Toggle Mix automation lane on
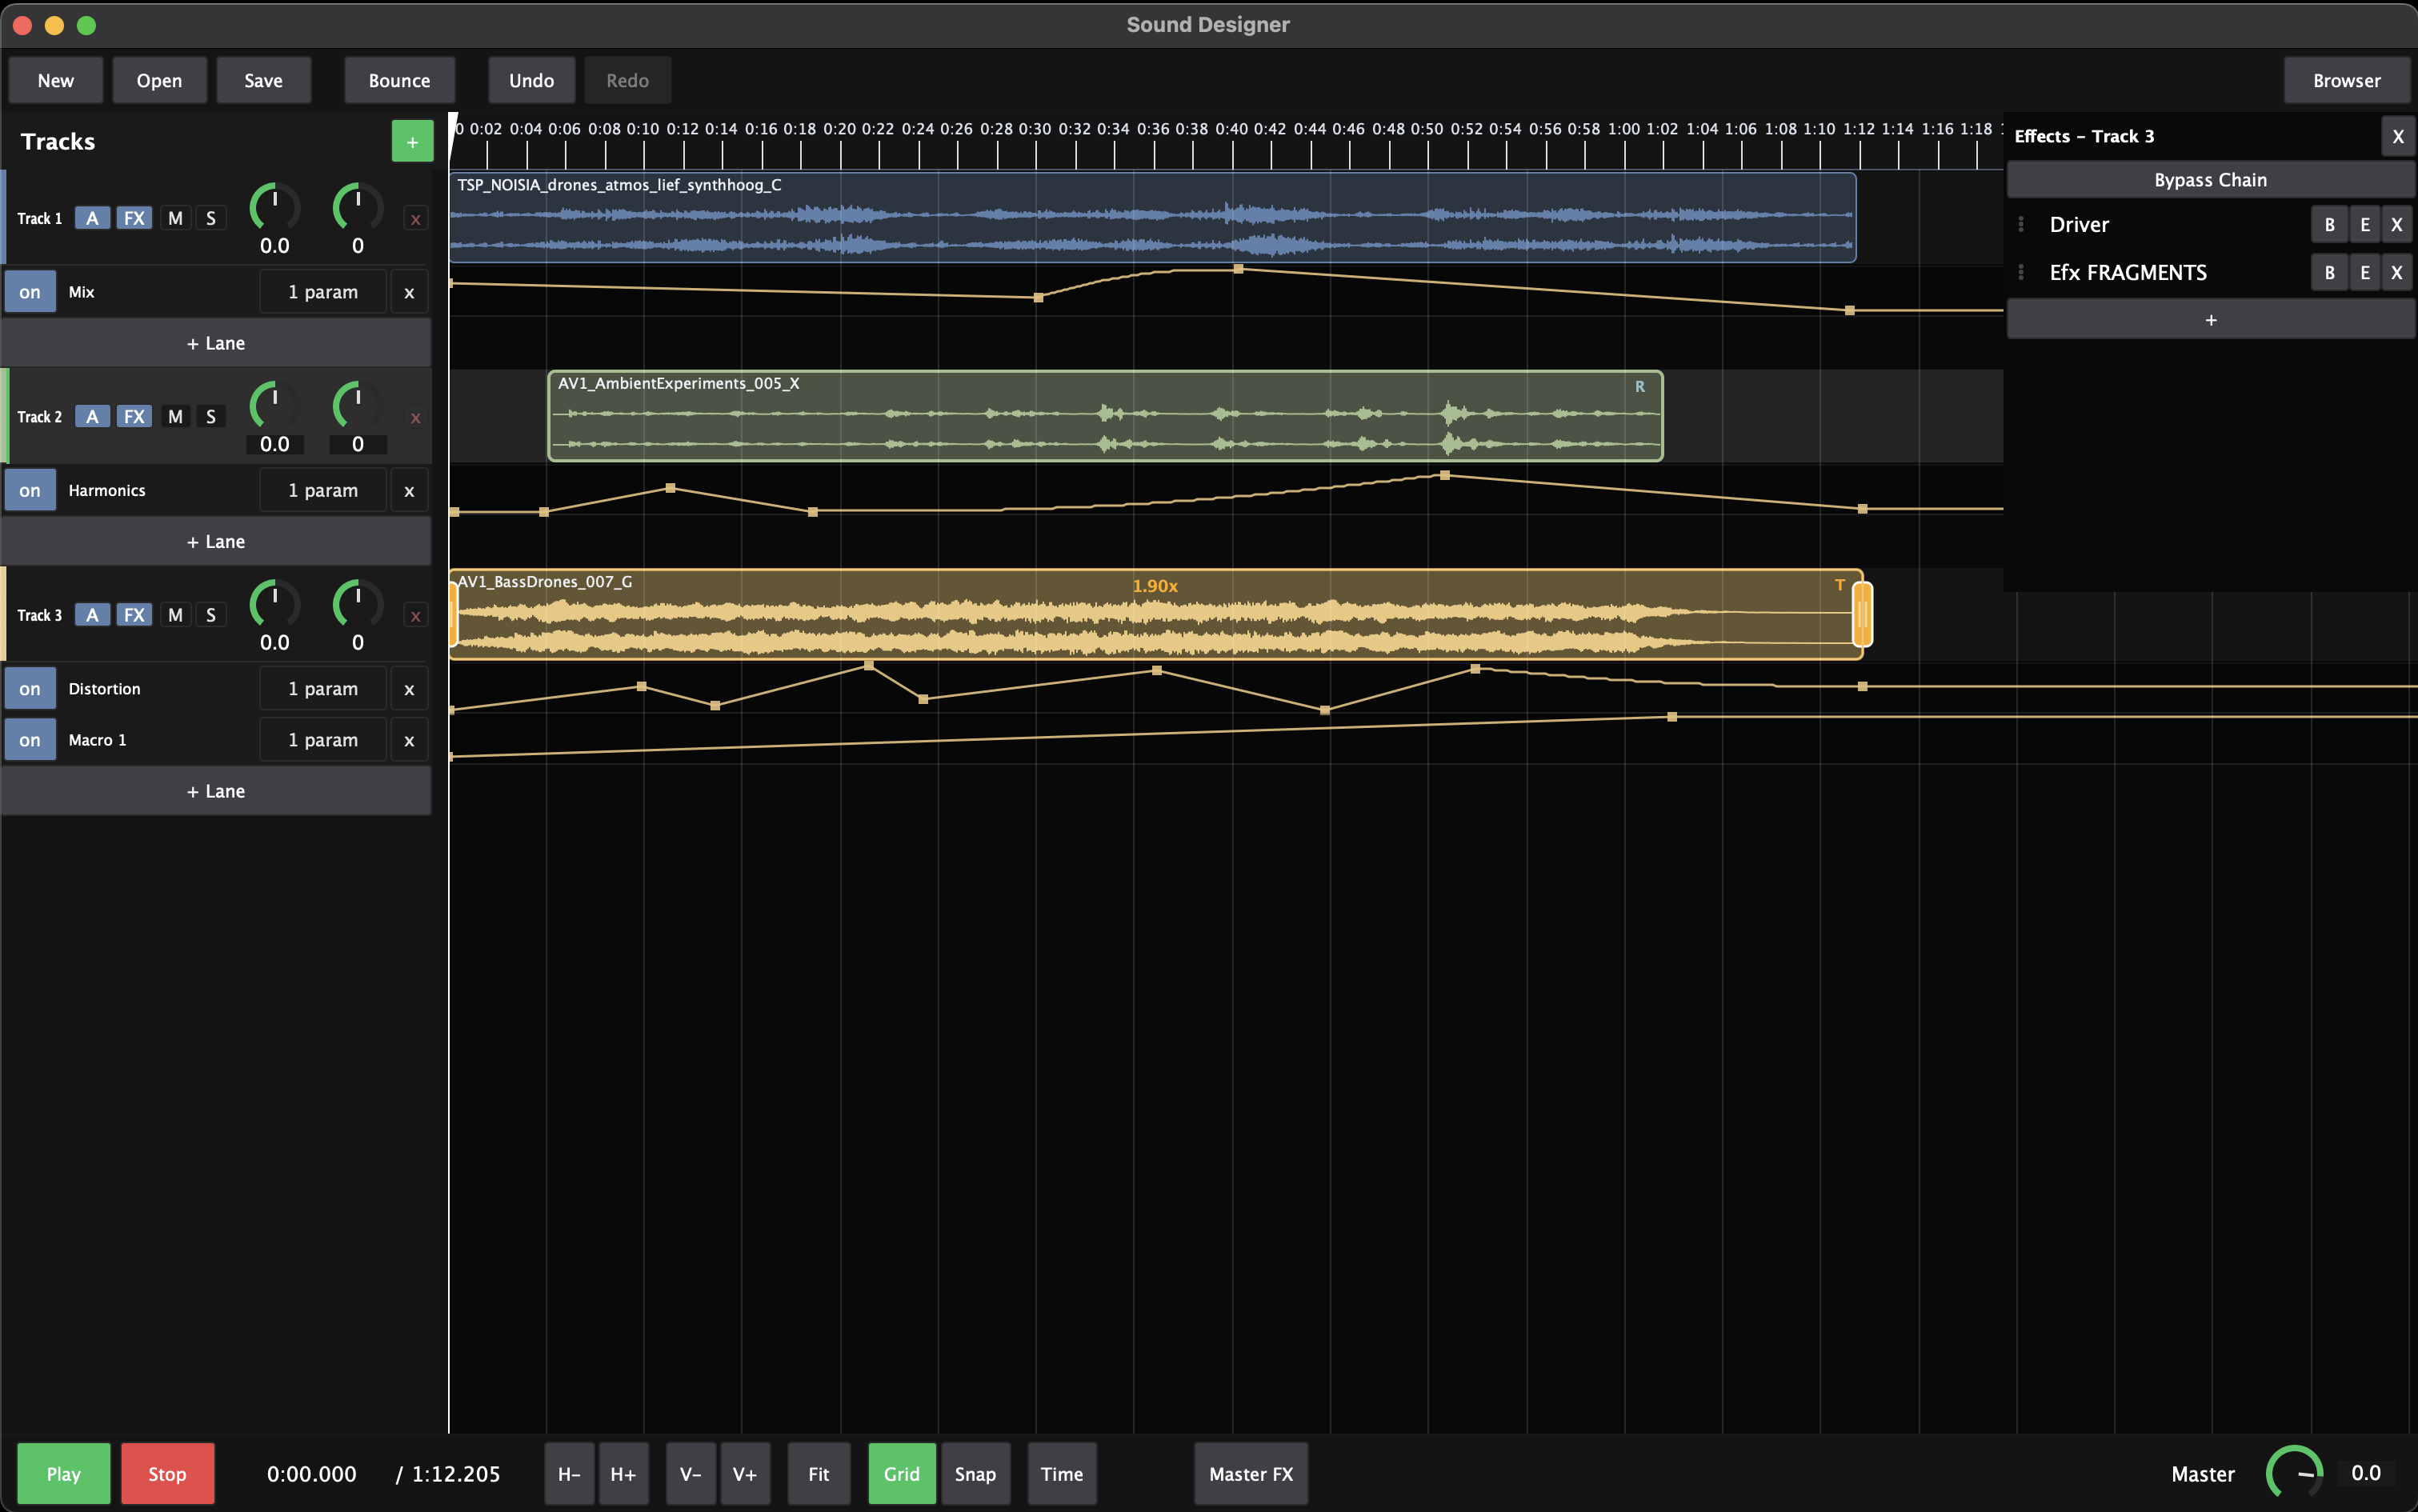This screenshot has width=2418, height=1512. tap(30, 292)
